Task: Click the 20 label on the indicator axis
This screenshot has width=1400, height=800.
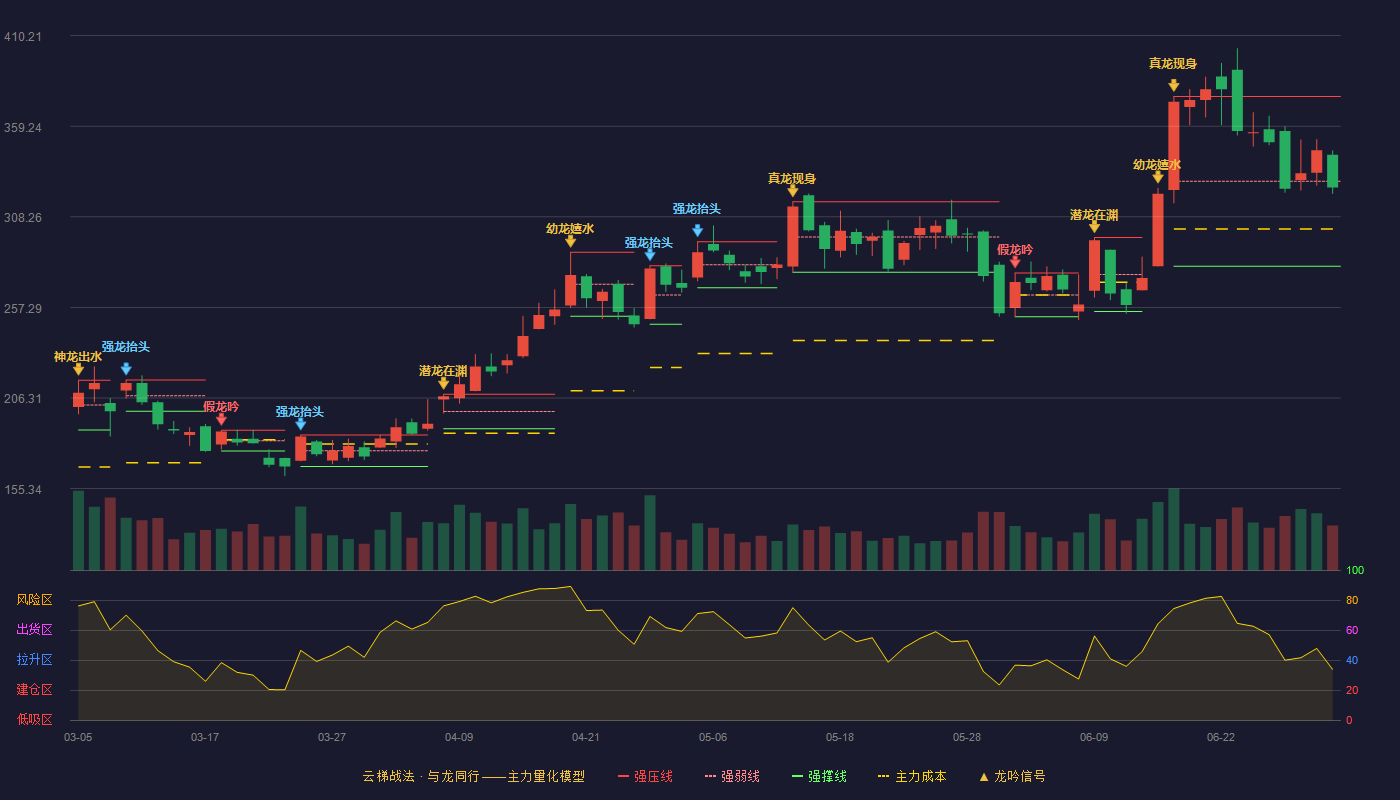Action: pyautogui.click(x=1352, y=691)
